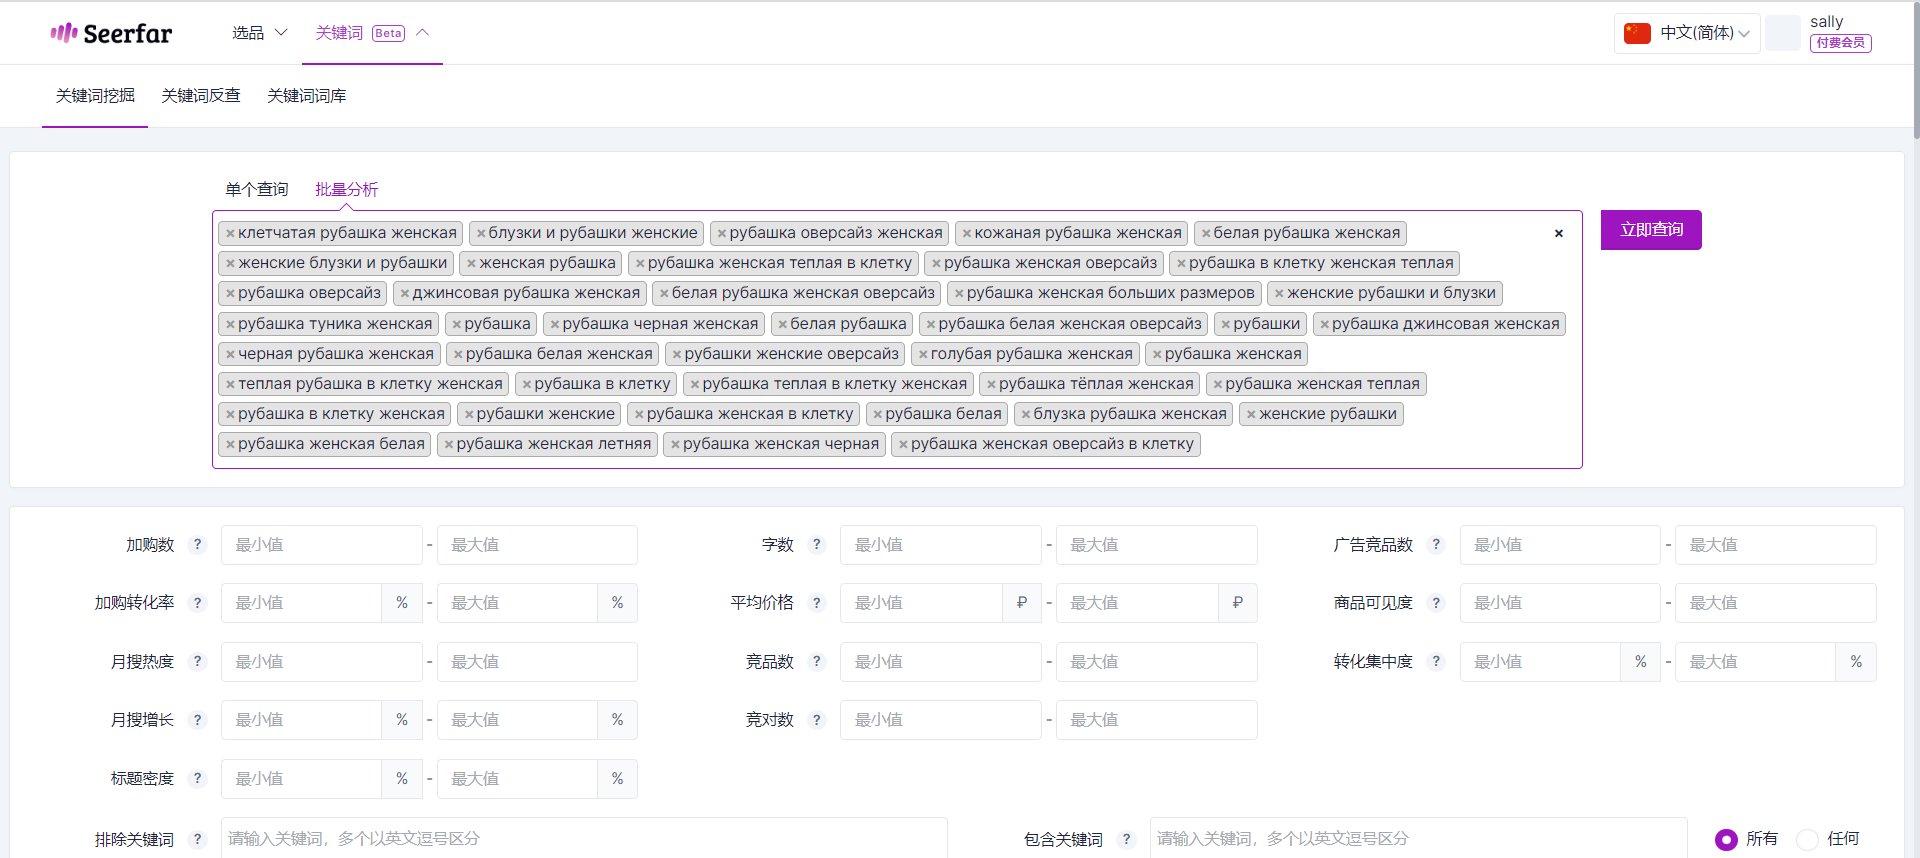Open help tooltip for 平均价格

(817, 603)
